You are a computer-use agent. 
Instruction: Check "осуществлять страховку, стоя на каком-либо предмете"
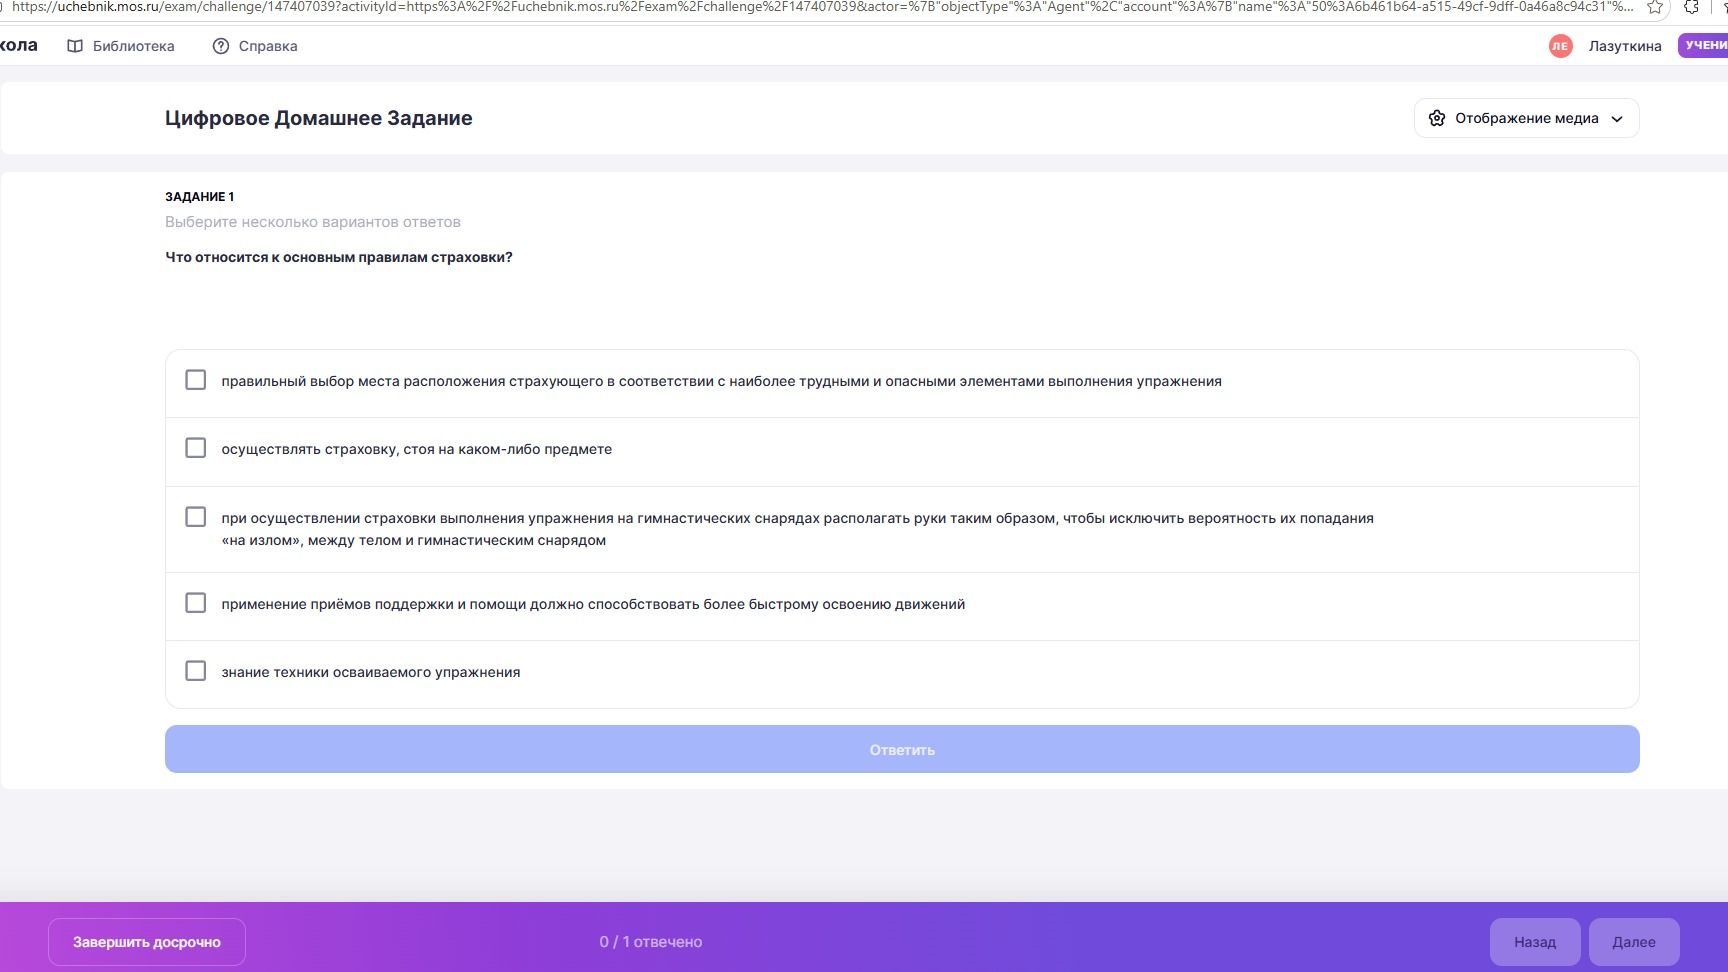[196, 448]
